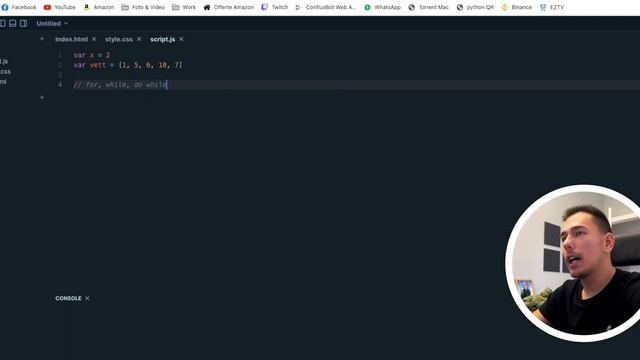The height and width of the screenshot is (360, 640).
Task: Click the plus icon below the editor gutter
Action: (42, 97)
